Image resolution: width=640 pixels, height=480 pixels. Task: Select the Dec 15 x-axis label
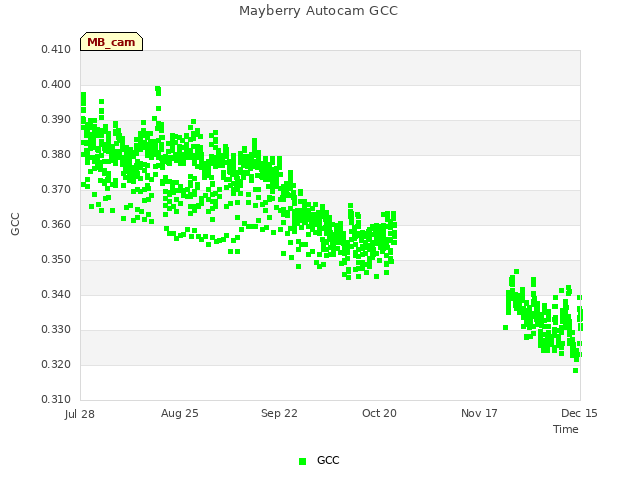(579, 413)
